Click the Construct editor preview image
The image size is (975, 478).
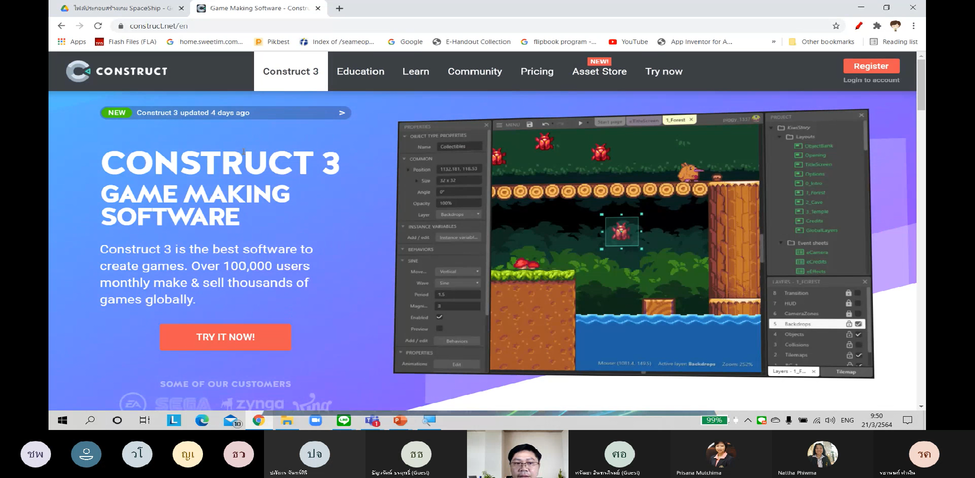(632, 244)
